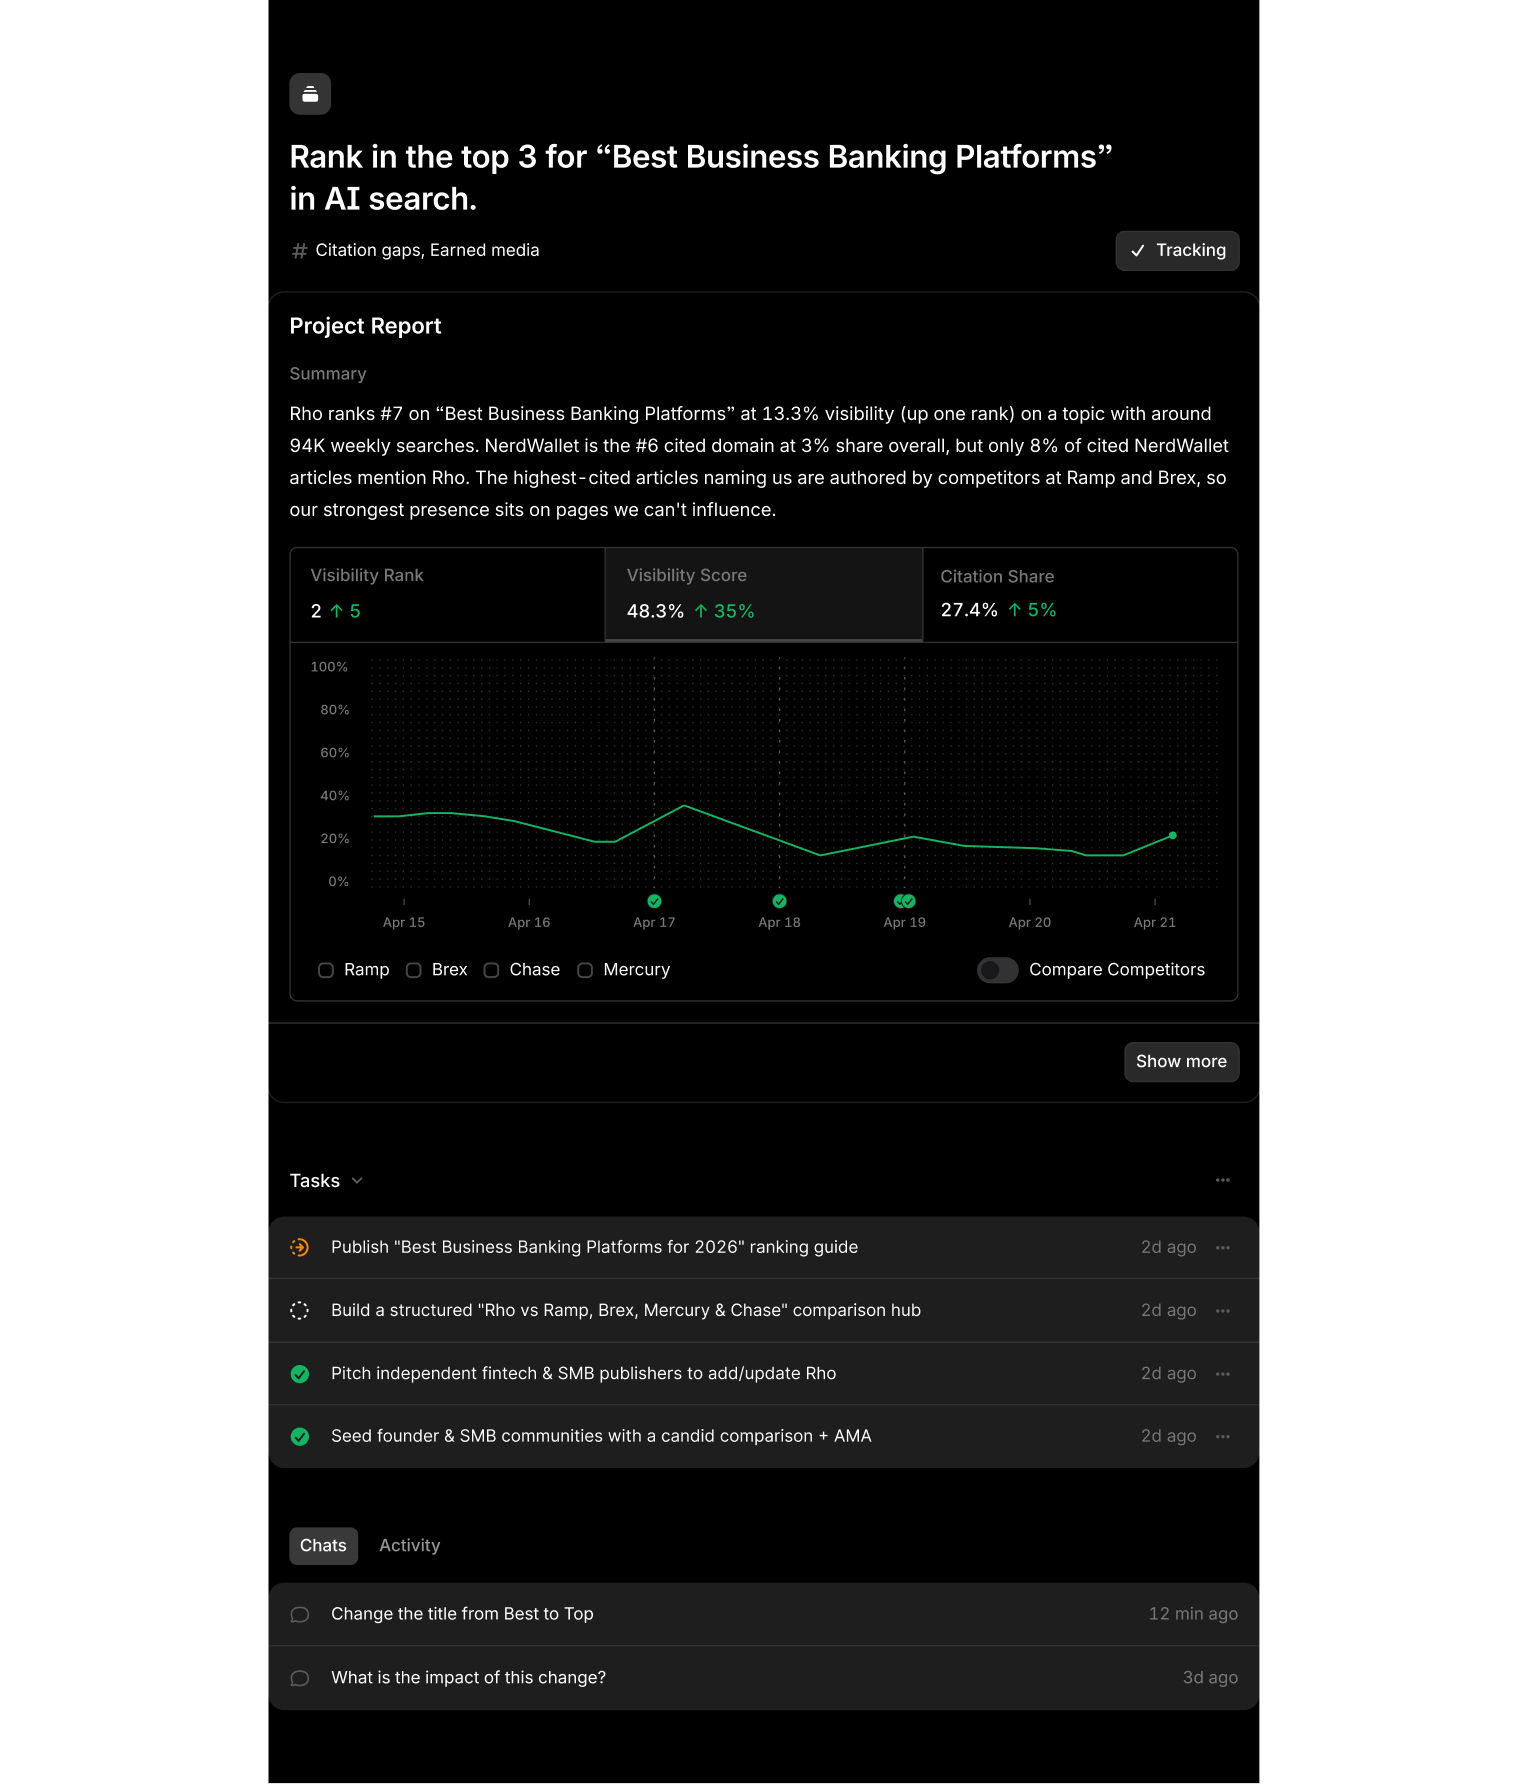
Task: Click the Apr 19 double checkmark marker
Action: pyautogui.click(x=905, y=901)
